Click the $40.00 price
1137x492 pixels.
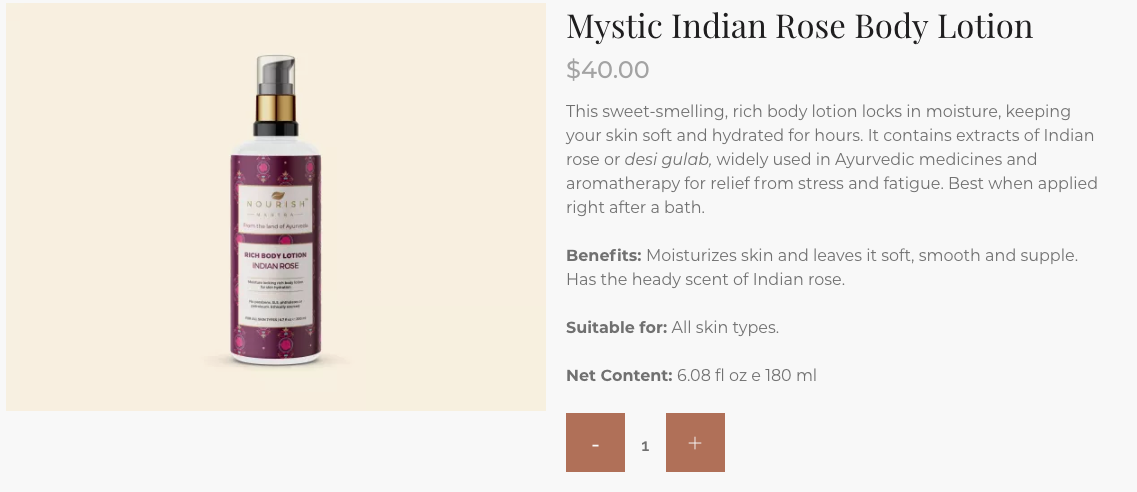(x=607, y=70)
